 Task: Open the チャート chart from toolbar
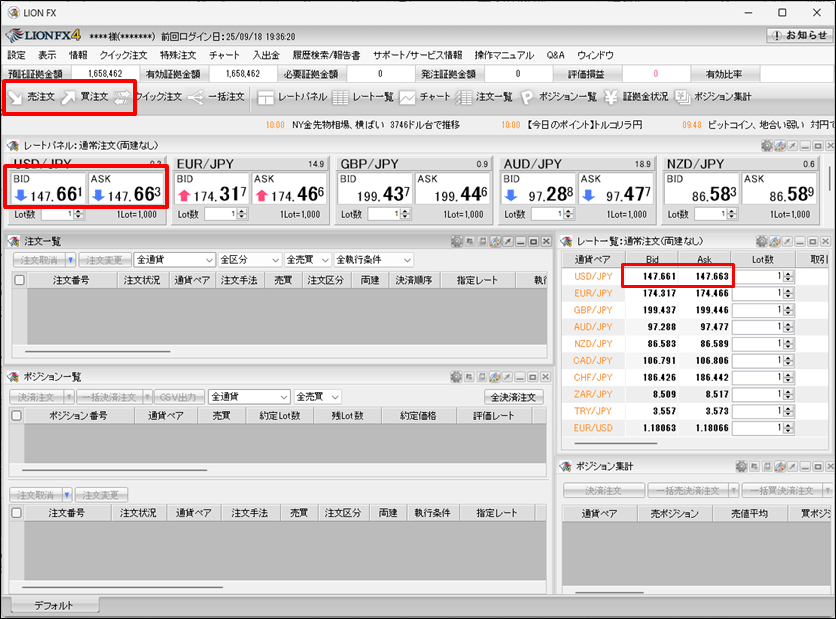[425, 97]
